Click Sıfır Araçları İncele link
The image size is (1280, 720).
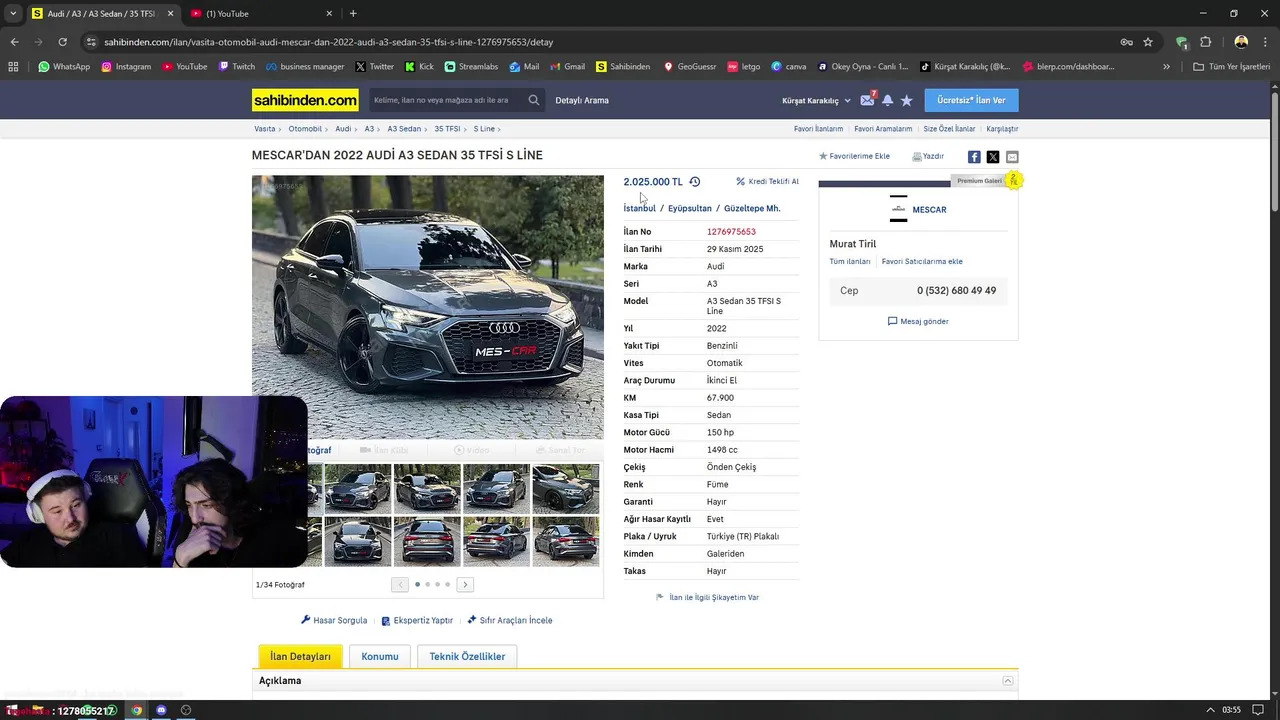pyautogui.click(x=510, y=620)
